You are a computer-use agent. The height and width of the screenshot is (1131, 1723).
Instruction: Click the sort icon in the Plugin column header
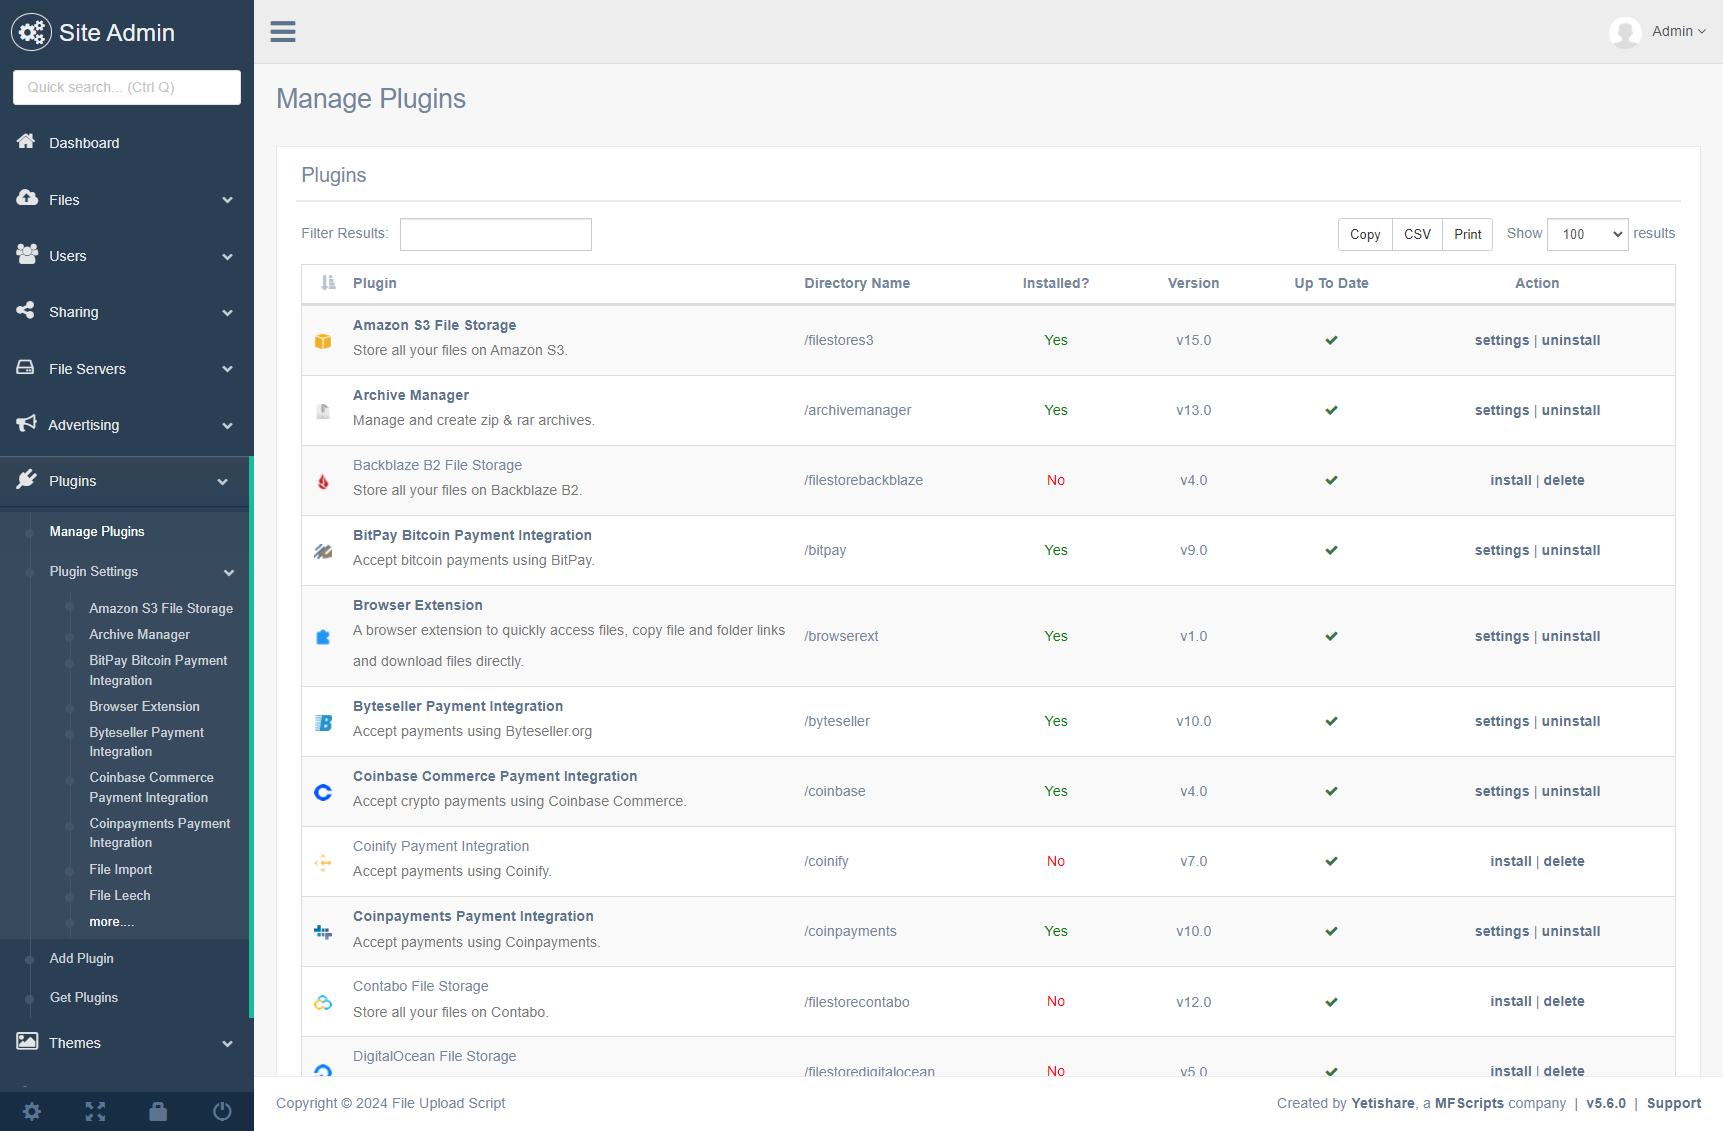328,283
